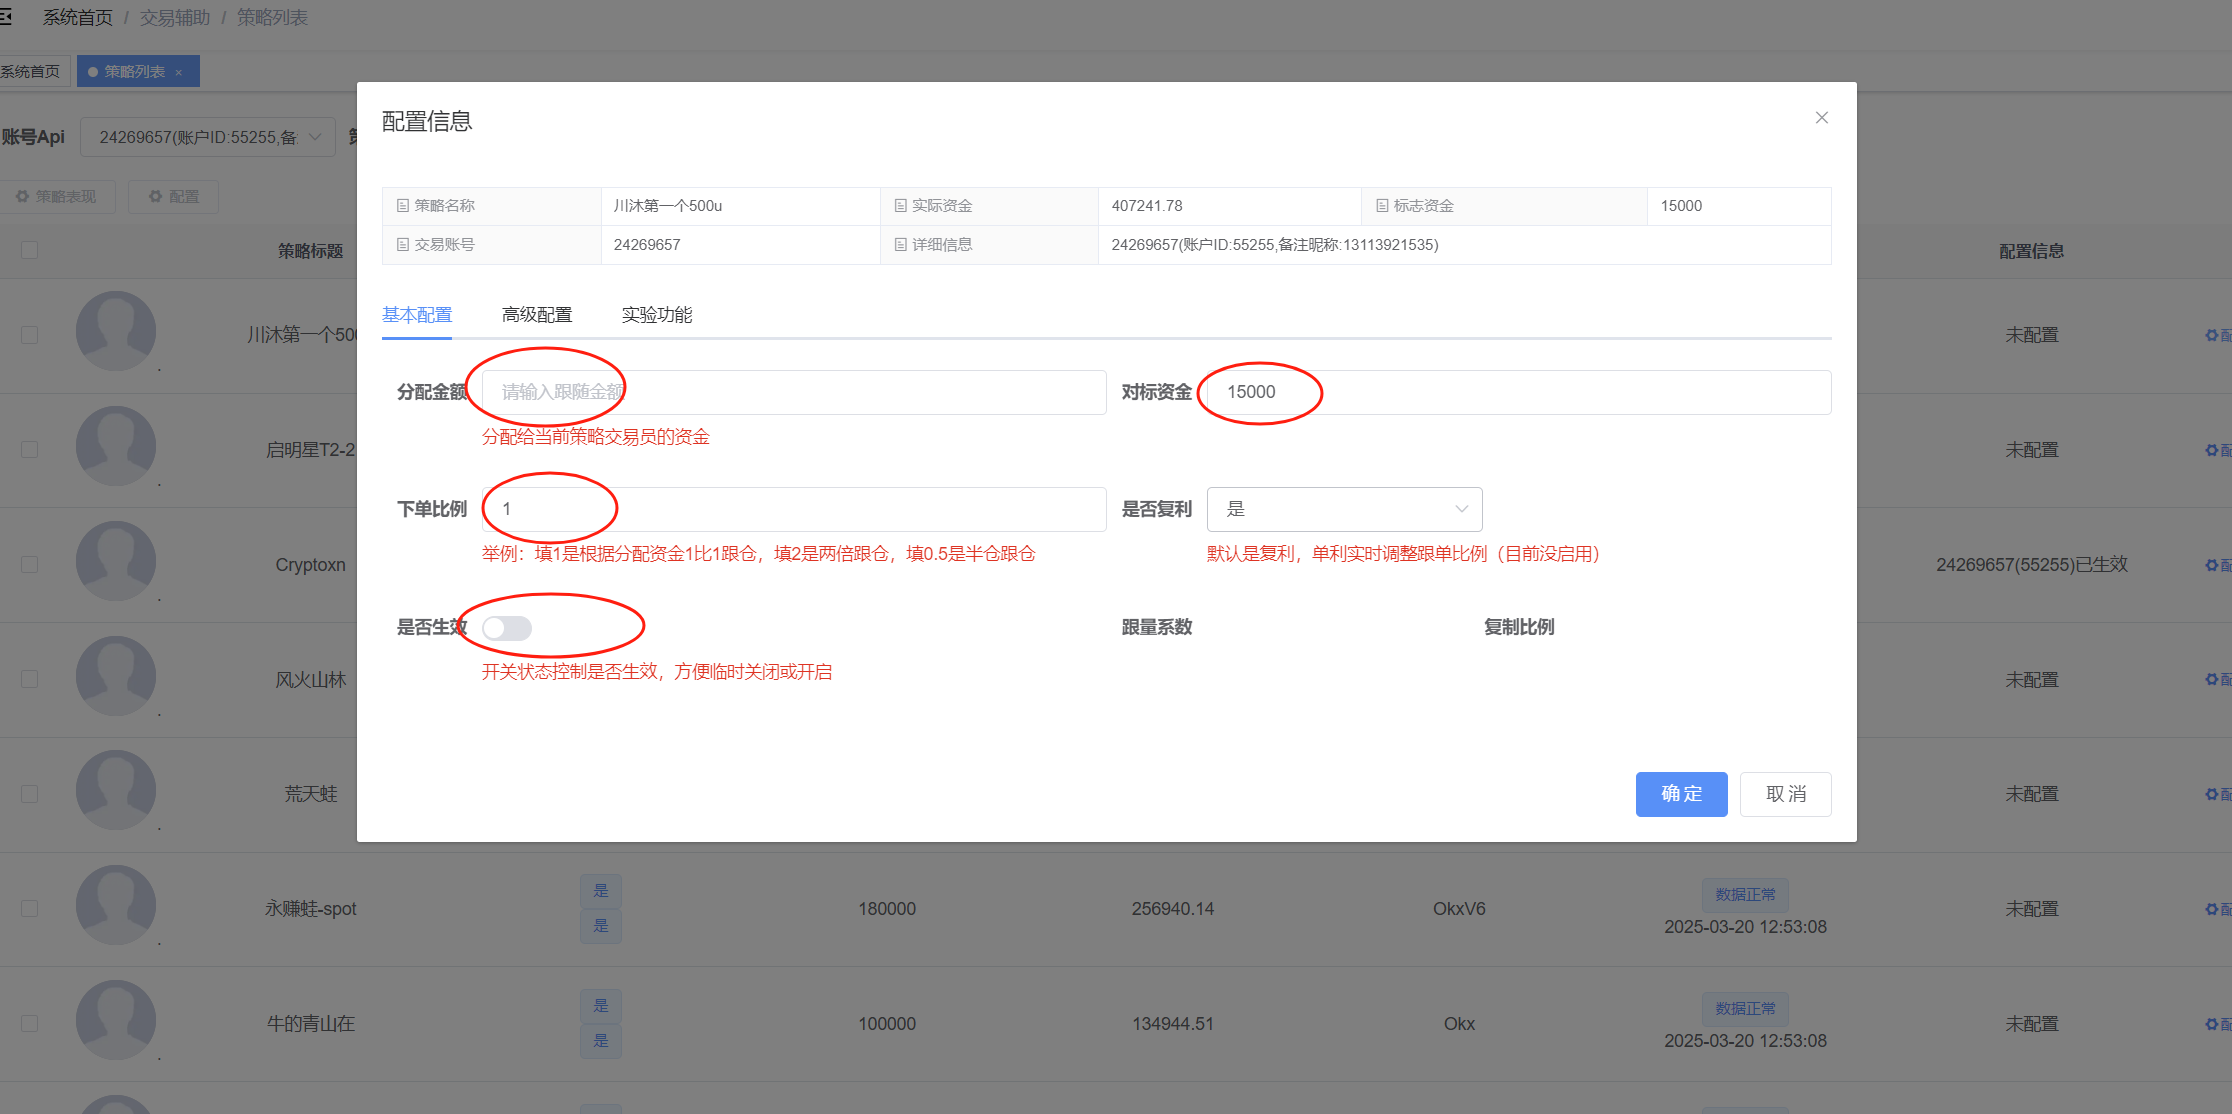
Task: Click config gear icon in 牛的青山在 row
Action: [2211, 1024]
